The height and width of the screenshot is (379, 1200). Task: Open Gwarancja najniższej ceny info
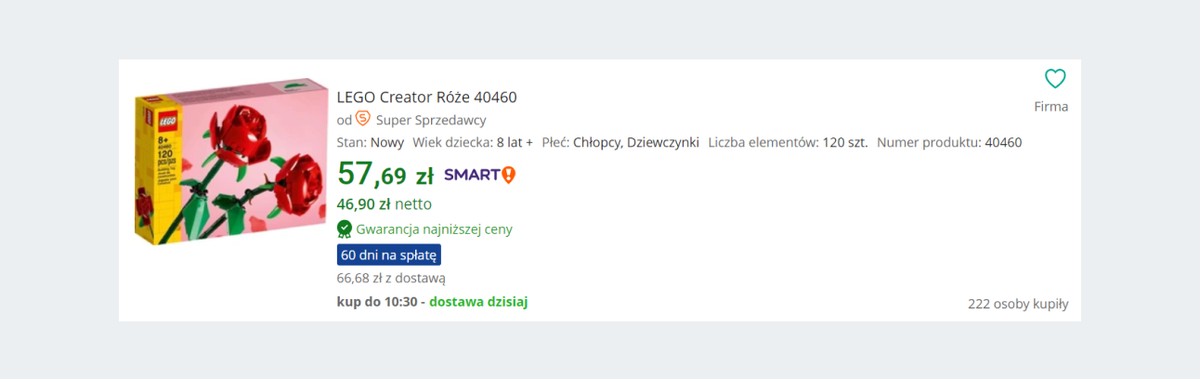[x=434, y=229]
